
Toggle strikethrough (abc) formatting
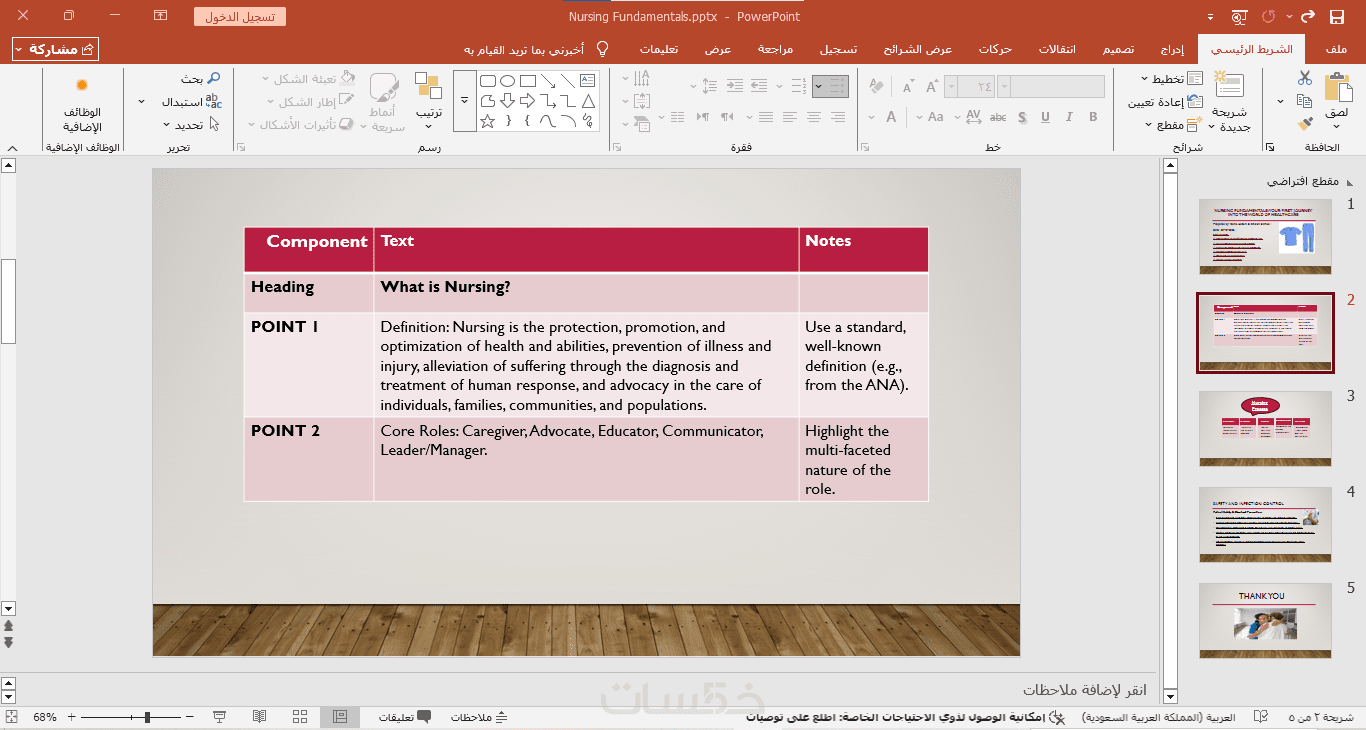click(x=998, y=117)
